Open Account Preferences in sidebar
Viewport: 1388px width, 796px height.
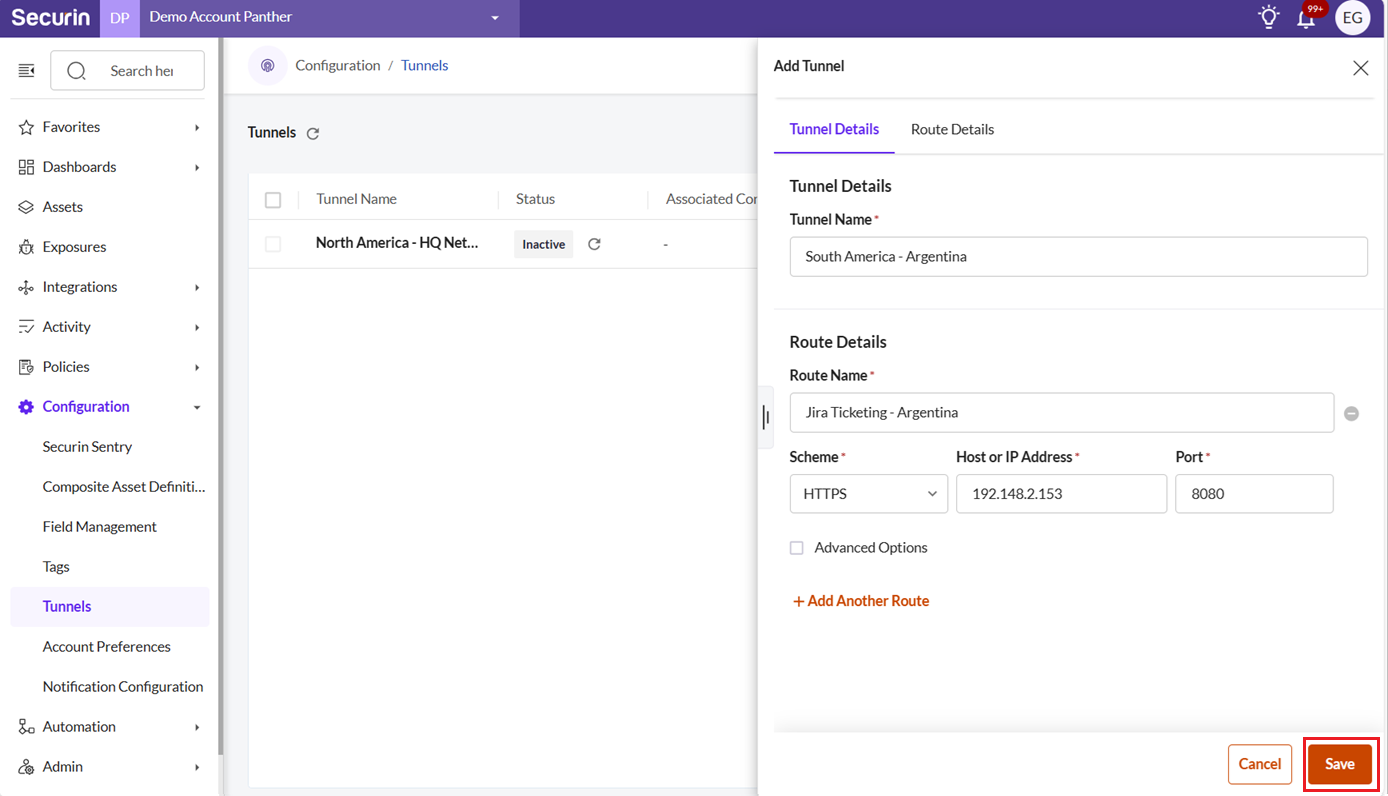coord(106,647)
